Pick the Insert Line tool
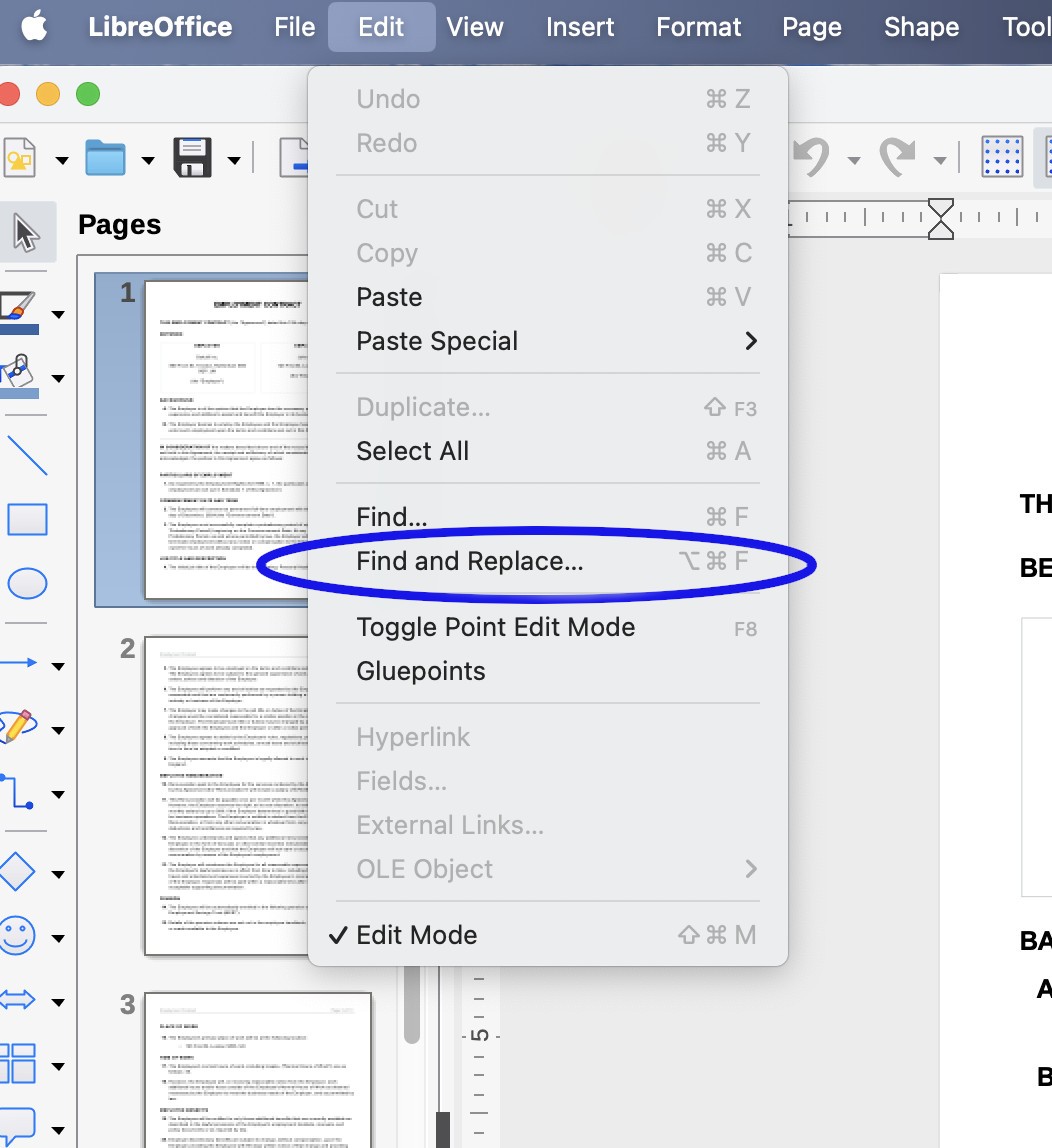 (27, 455)
